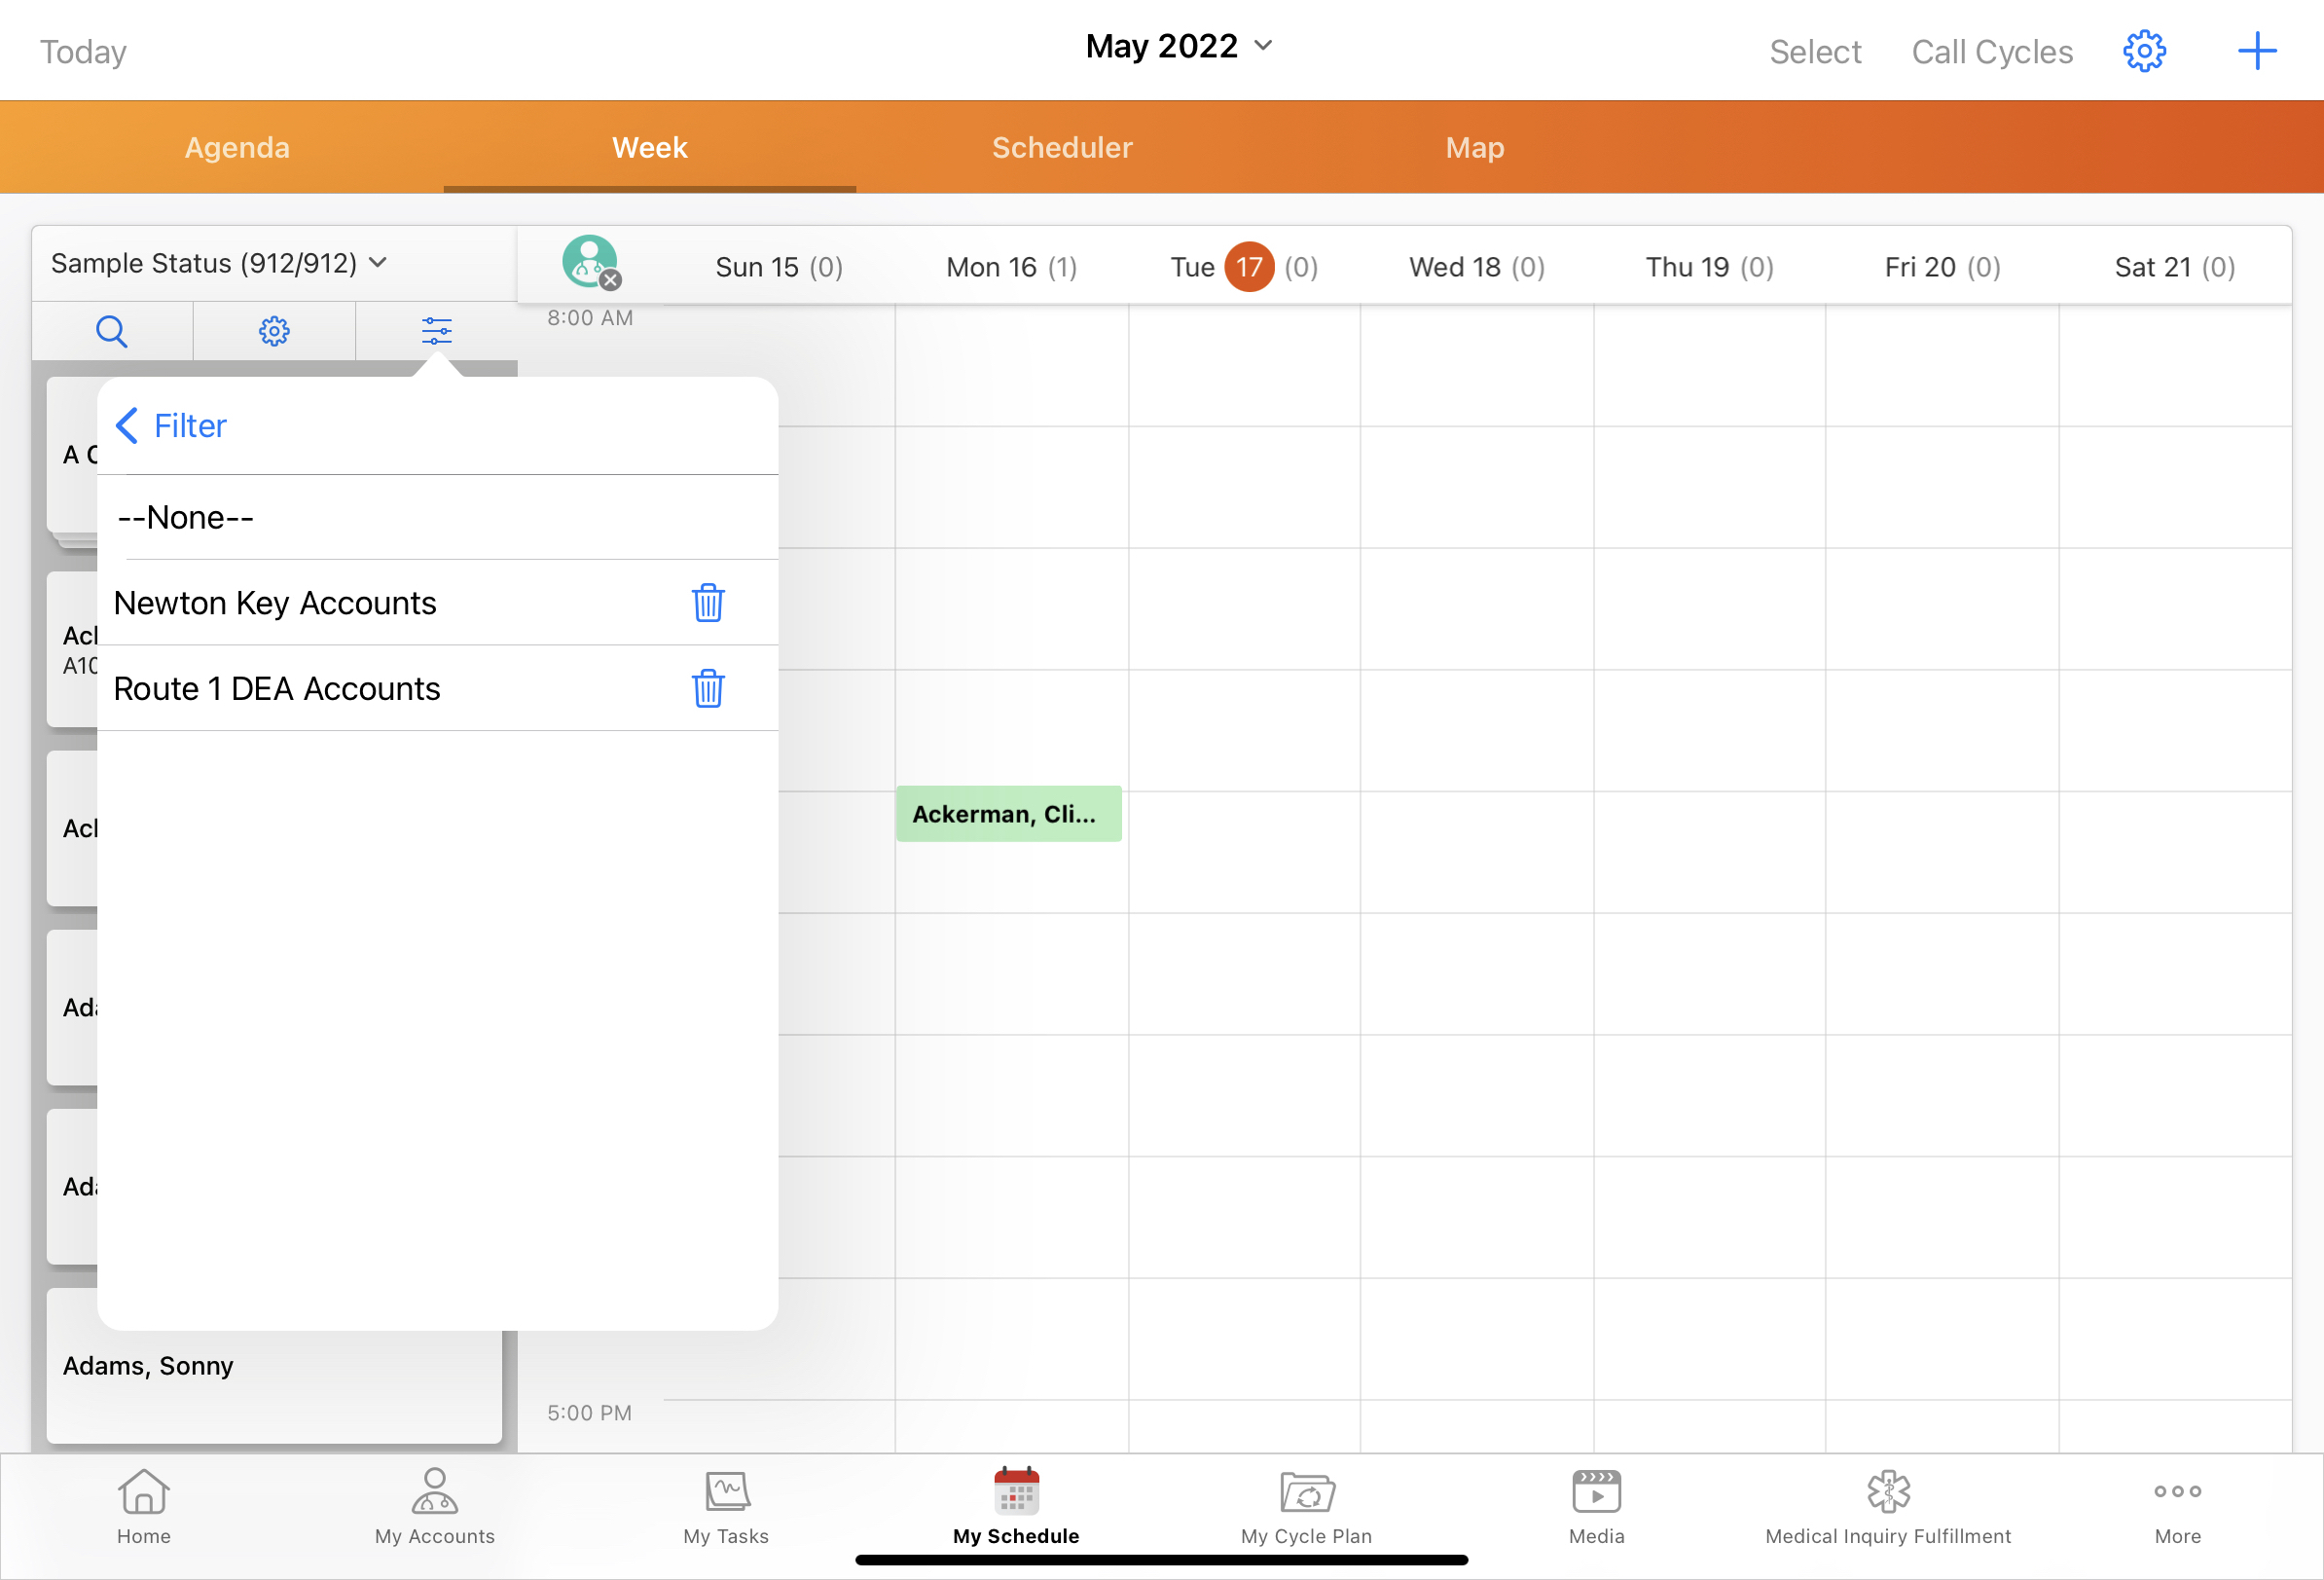Switch to the Scheduler tab
This screenshot has width=2324, height=1580.
coord(1061,148)
